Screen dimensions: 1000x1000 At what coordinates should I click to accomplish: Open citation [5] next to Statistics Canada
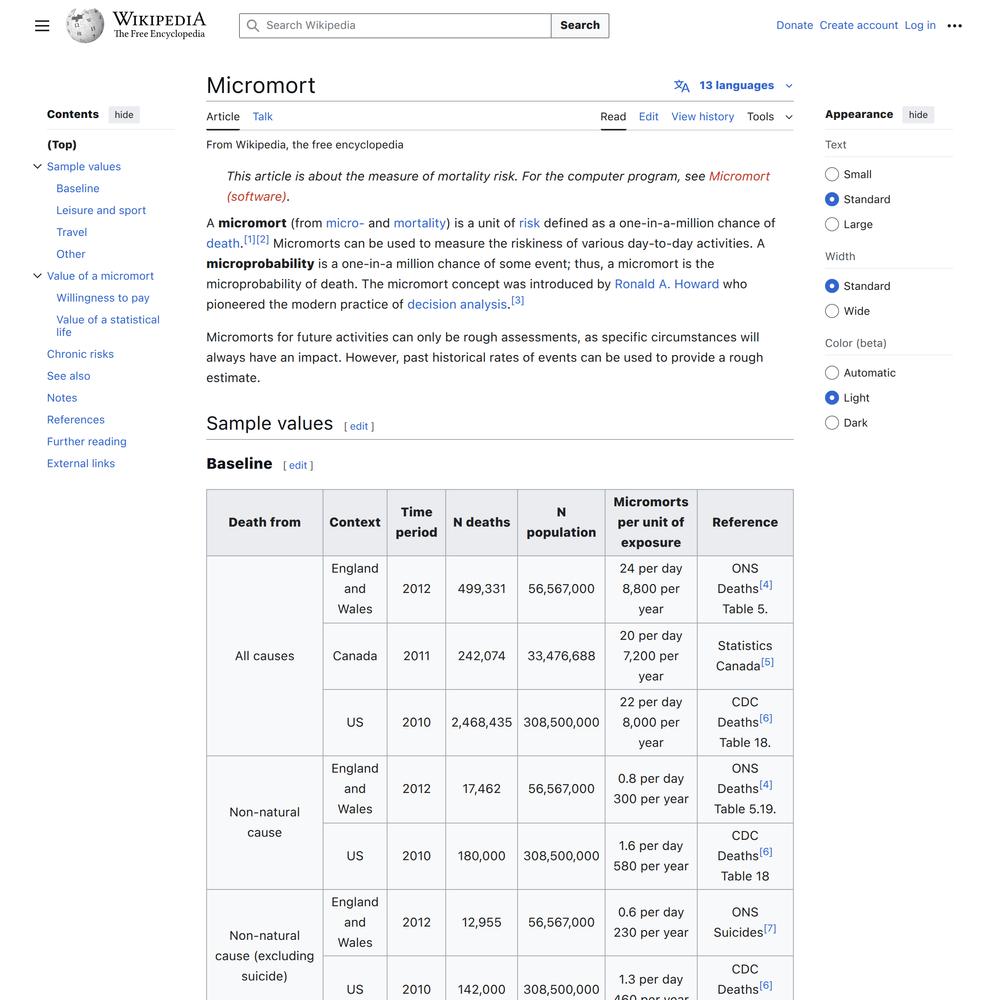[x=767, y=662]
